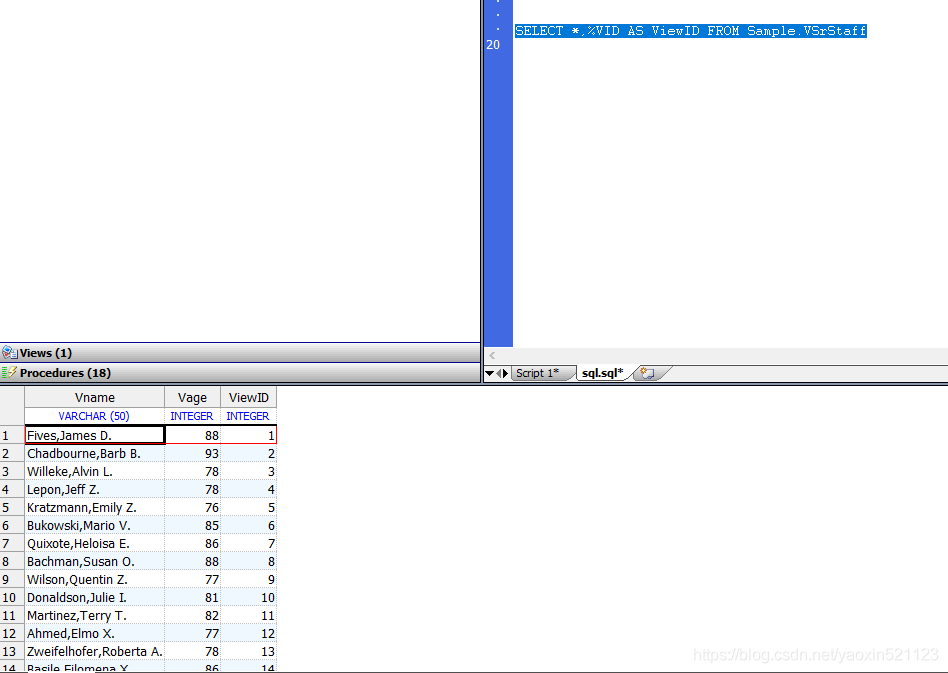Click Vage value 85 for Bukowski

tap(193, 525)
